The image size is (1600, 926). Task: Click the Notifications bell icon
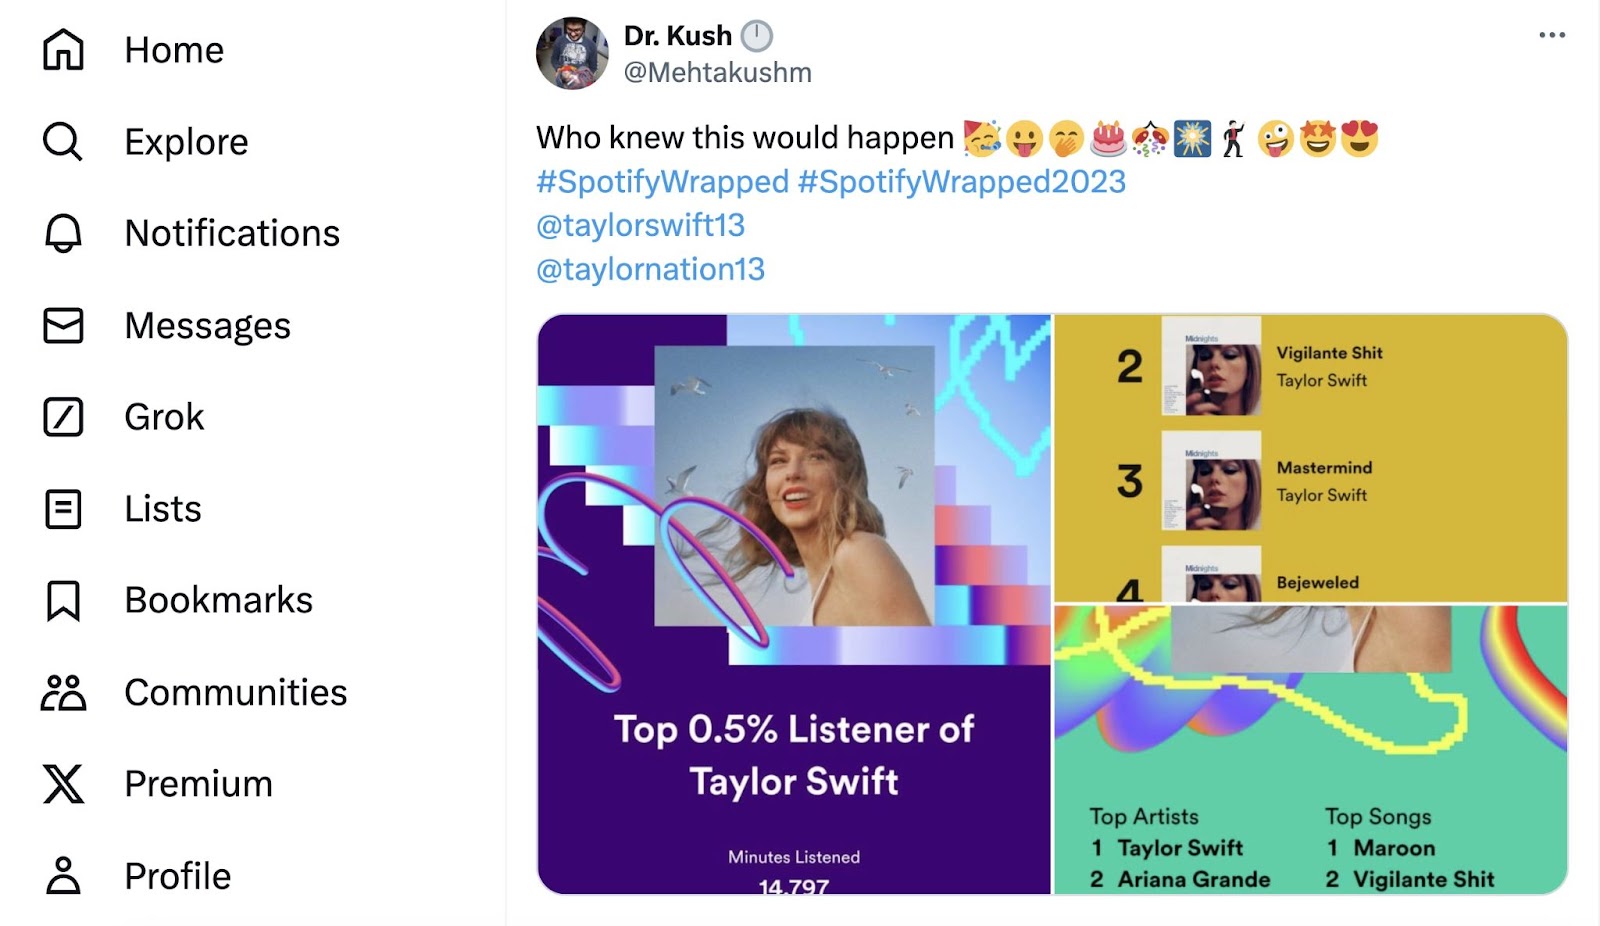[62, 233]
